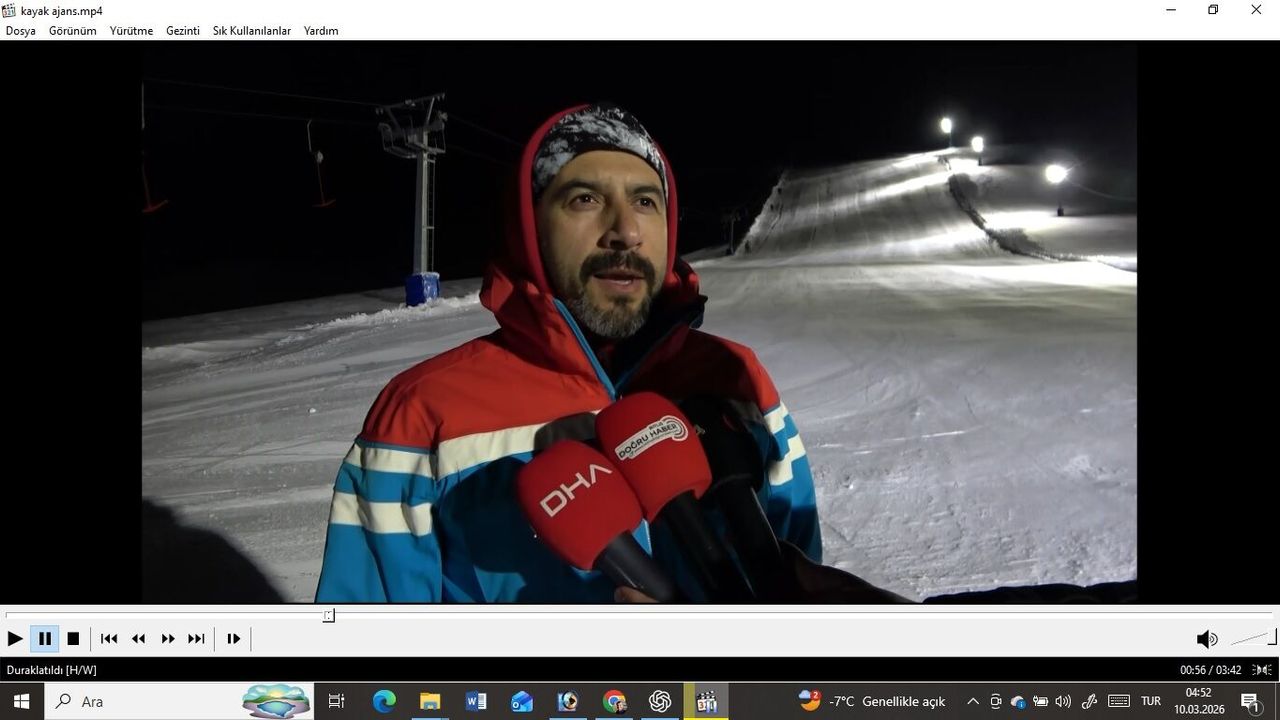
Task: Stop the video playback
Action: (73, 639)
